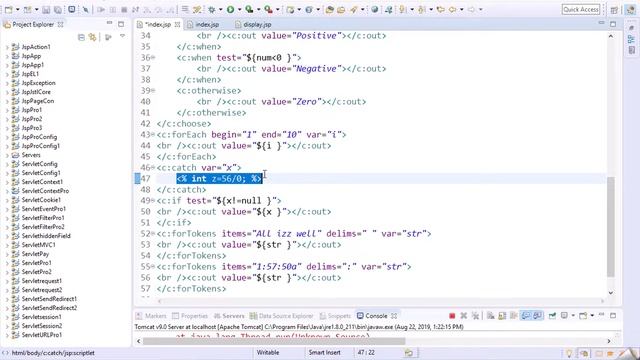Close the Console view tab

pyautogui.click(x=394, y=316)
